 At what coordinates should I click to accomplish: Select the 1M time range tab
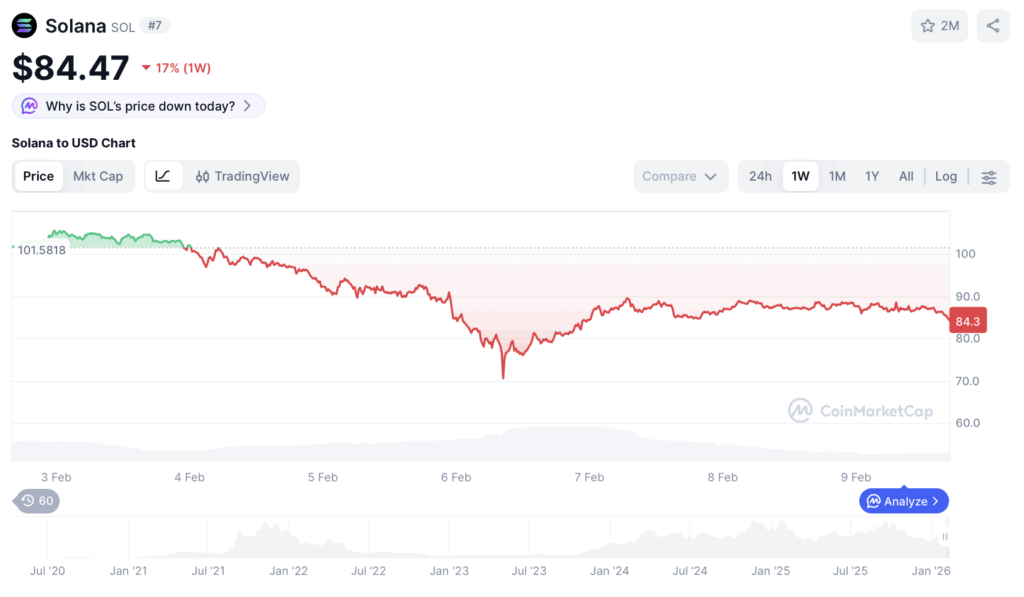tap(837, 176)
